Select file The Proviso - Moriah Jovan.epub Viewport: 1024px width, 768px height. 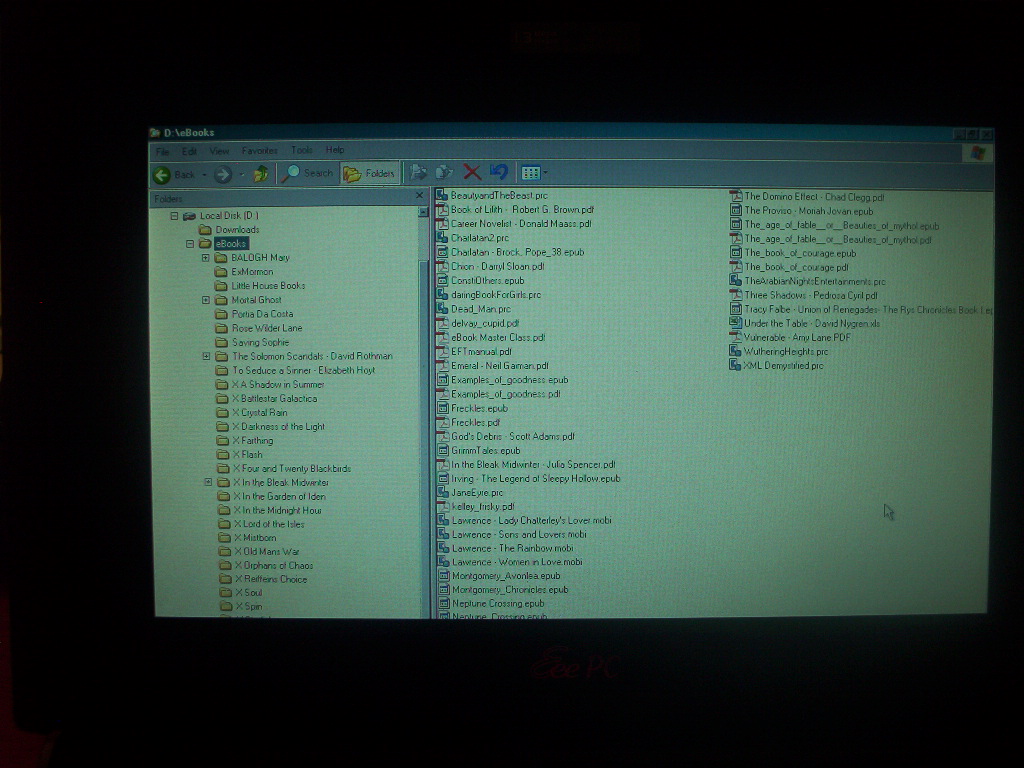(808, 211)
